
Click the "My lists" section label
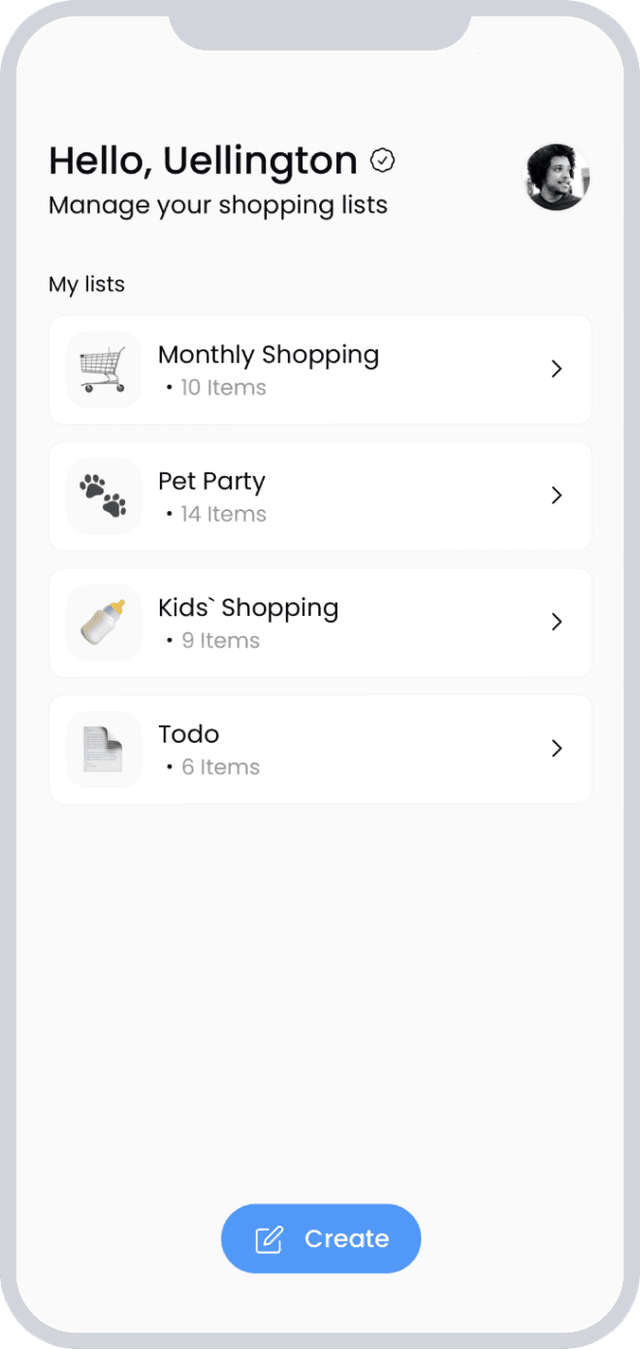coord(87,284)
